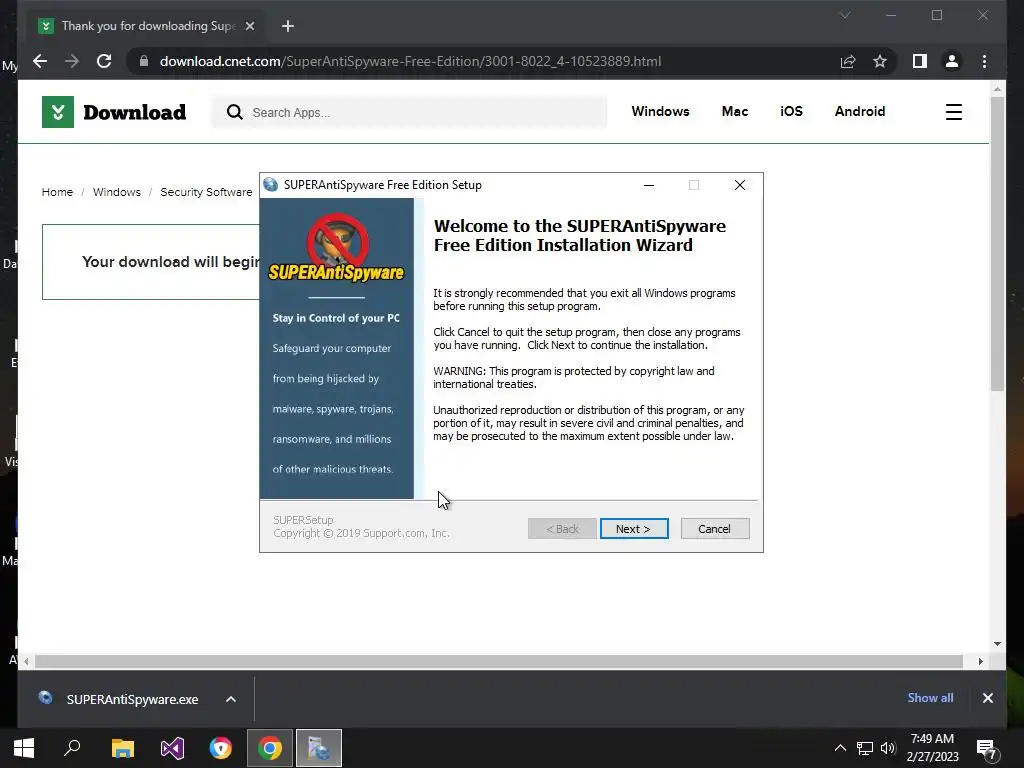Viewport: 1024px width, 768px height.
Task: Click Next in the SUPERAntiSpyware setup wizard
Action: (x=633, y=528)
